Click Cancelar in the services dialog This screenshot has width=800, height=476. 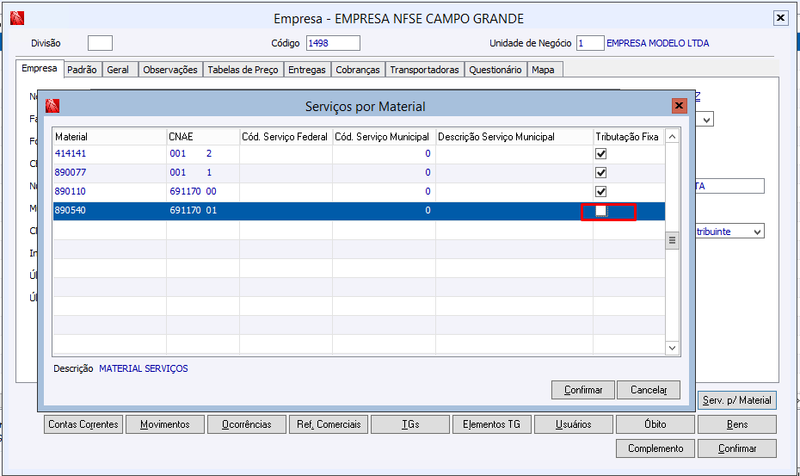coord(648,390)
